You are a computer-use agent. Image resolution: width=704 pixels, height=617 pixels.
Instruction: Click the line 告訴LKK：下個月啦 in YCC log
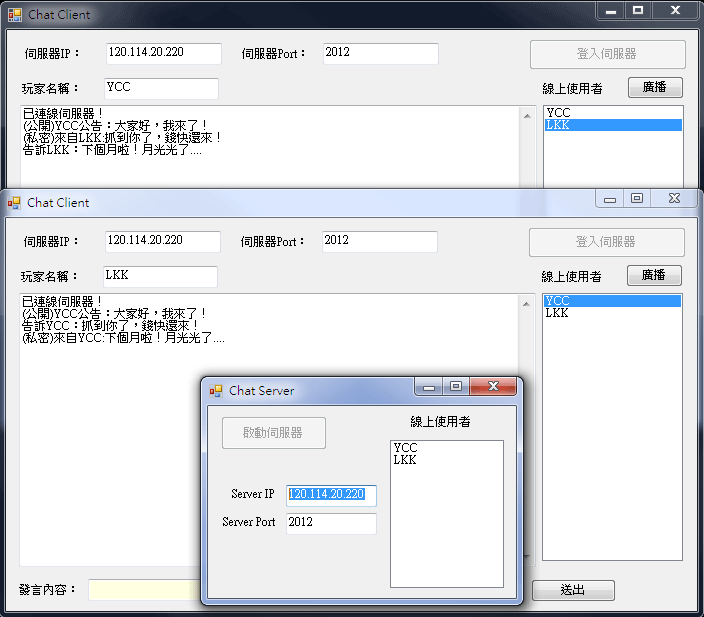pyautogui.click(x=112, y=150)
